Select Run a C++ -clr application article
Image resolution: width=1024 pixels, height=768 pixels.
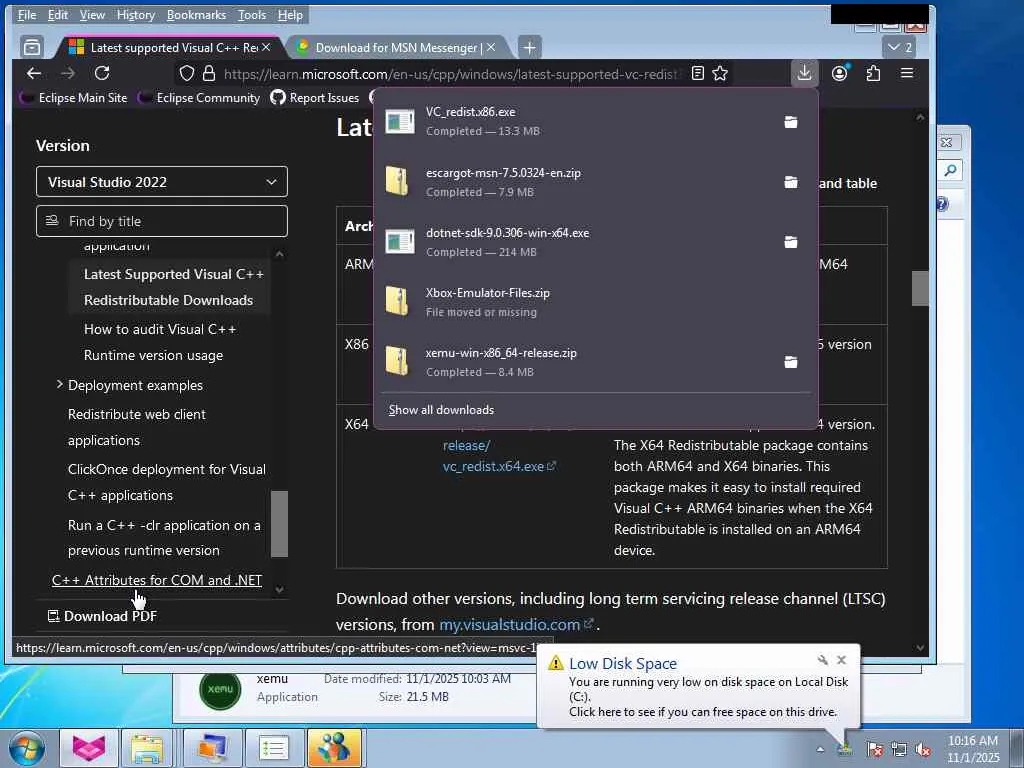tap(164, 537)
